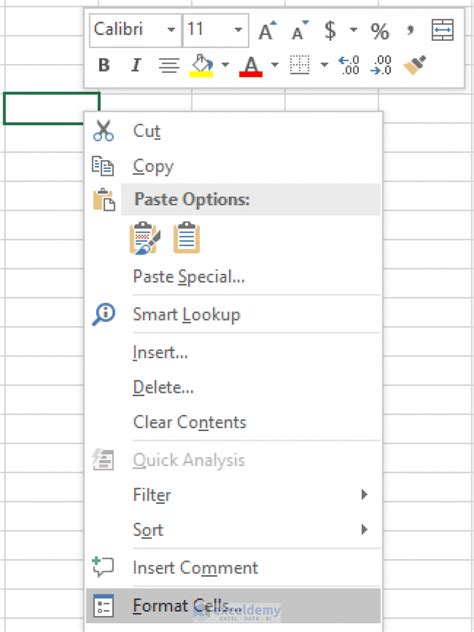Click the Paste with formatting icon
474x632 pixels.
(x=145, y=238)
